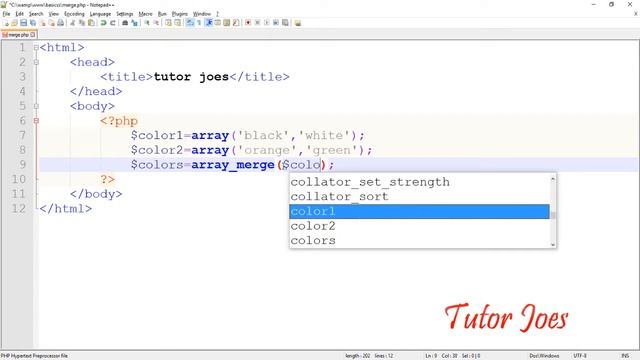Open the Run menu

point(162,14)
